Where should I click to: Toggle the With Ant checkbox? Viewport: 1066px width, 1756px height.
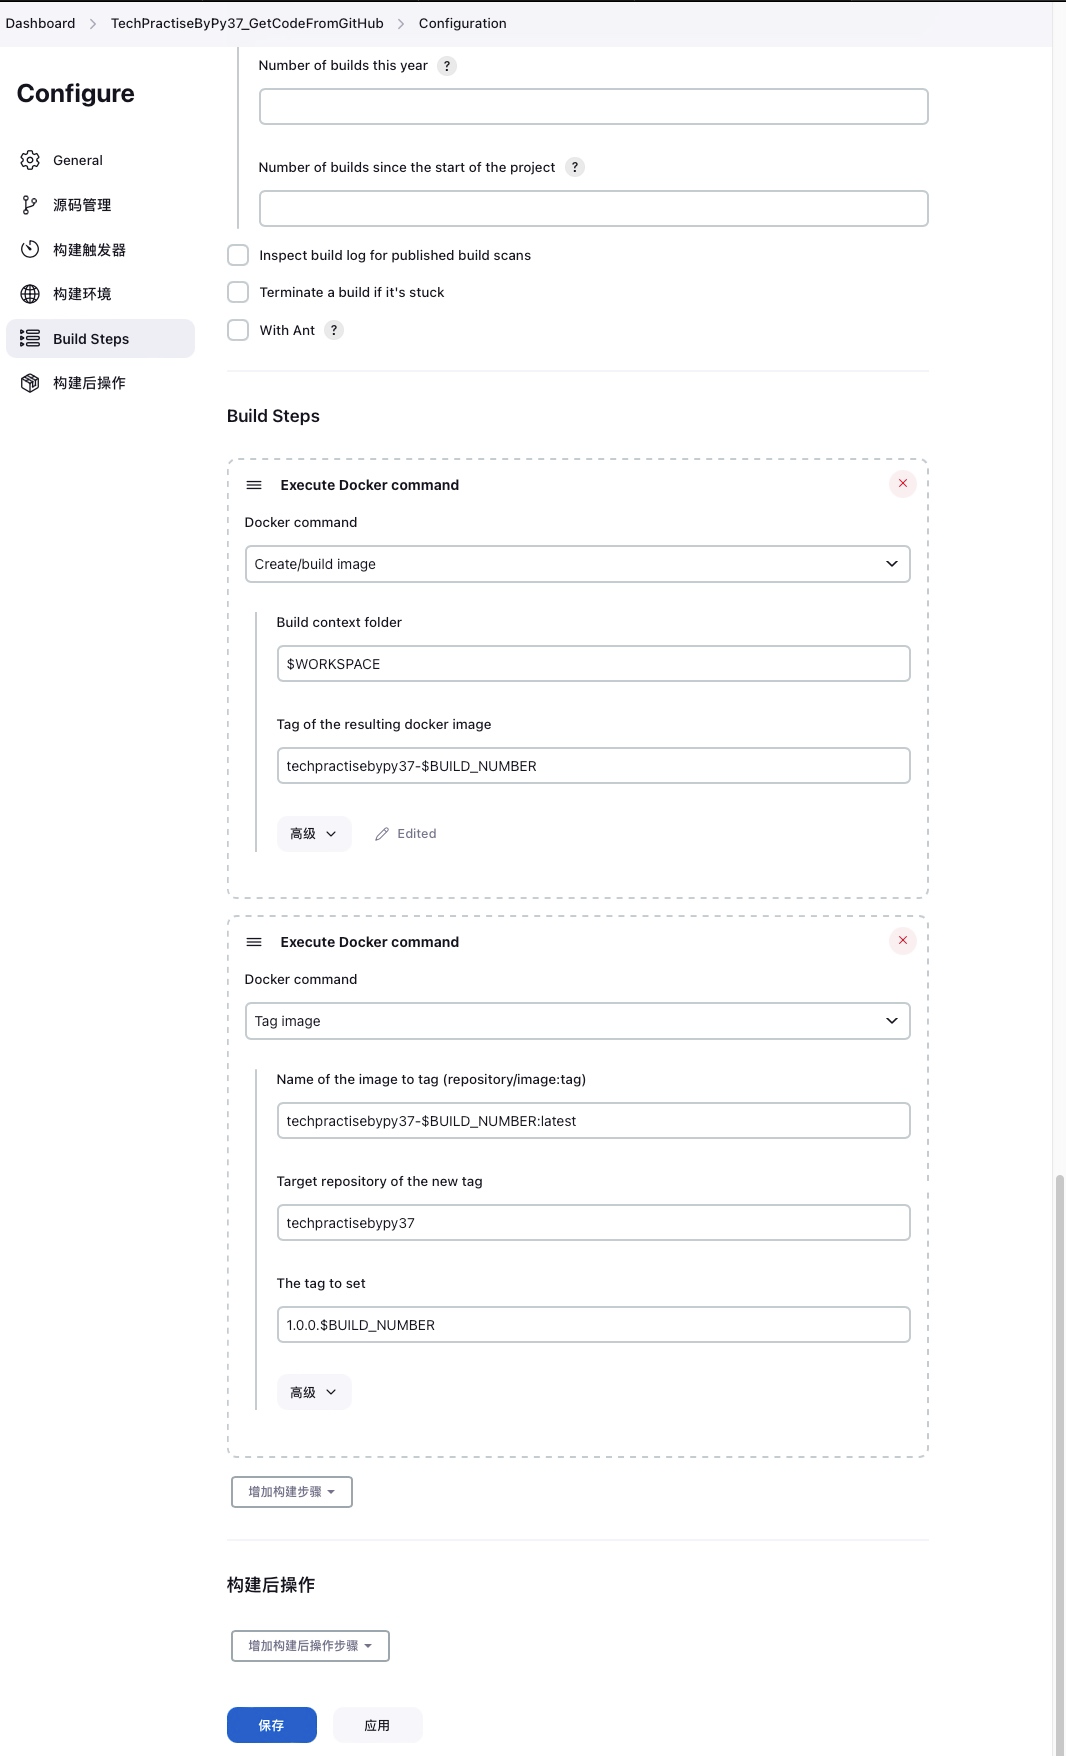point(238,330)
